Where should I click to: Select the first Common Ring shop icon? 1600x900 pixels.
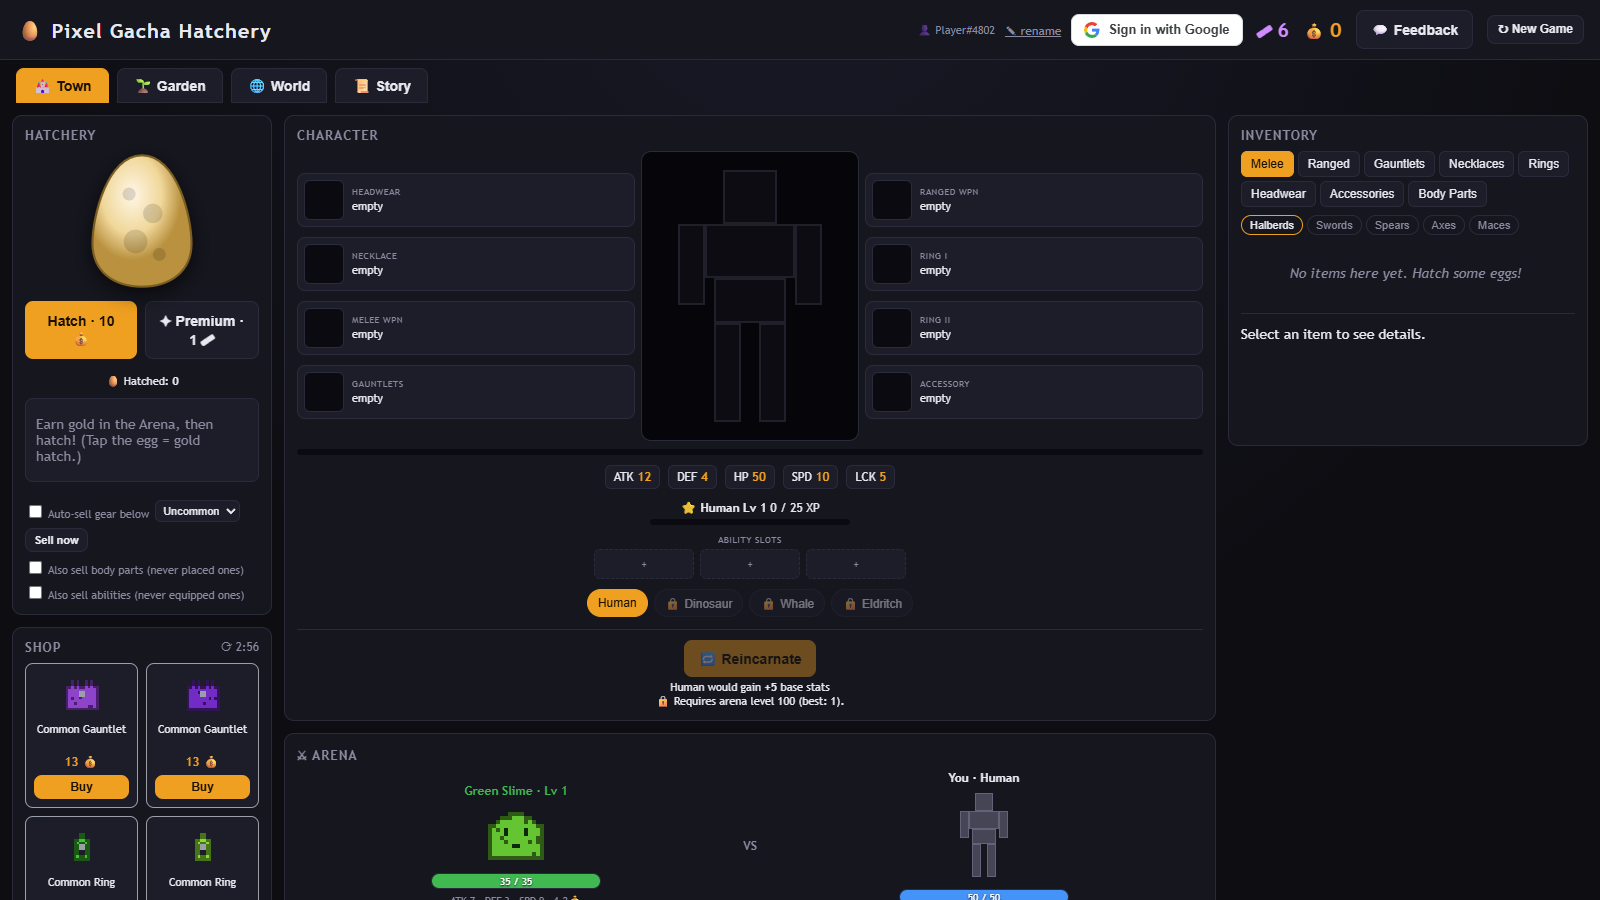pos(82,848)
